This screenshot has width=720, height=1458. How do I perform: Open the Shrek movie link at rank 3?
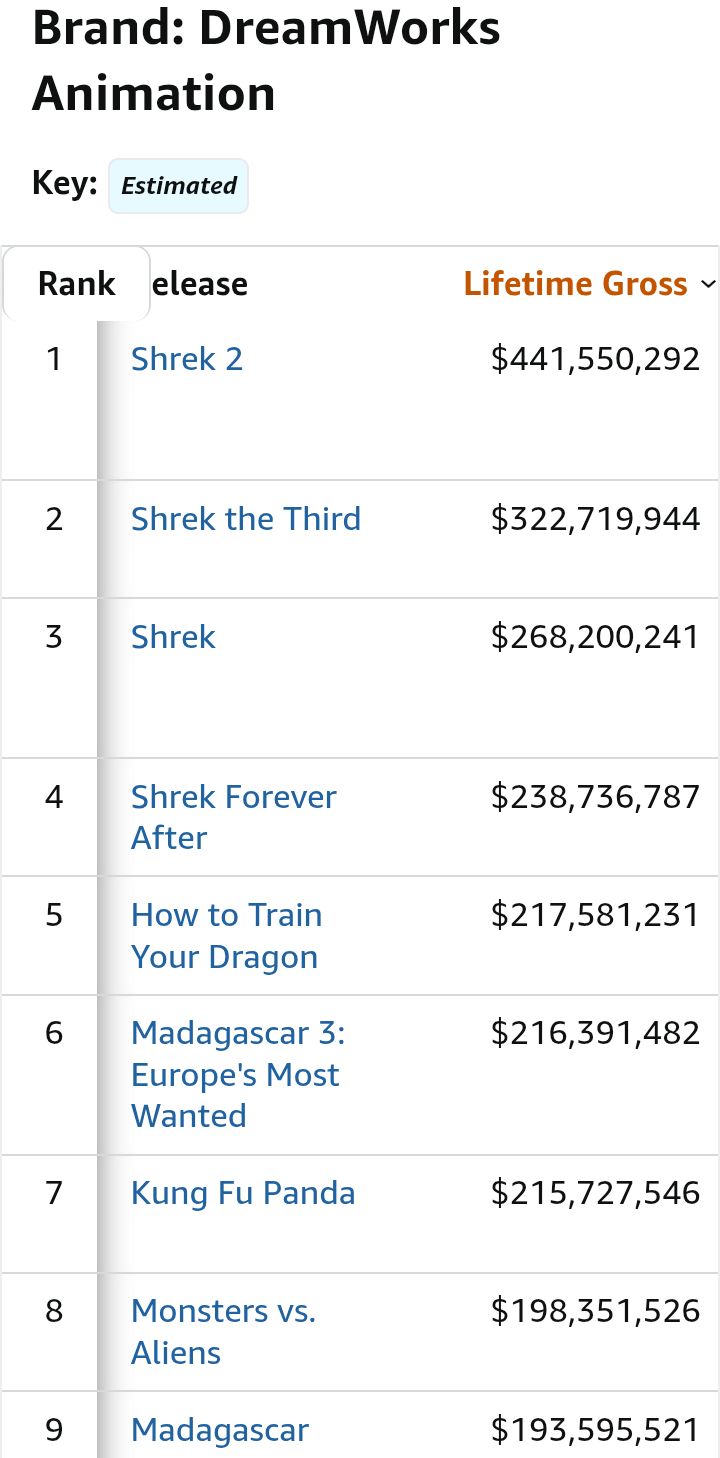pos(173,637)
